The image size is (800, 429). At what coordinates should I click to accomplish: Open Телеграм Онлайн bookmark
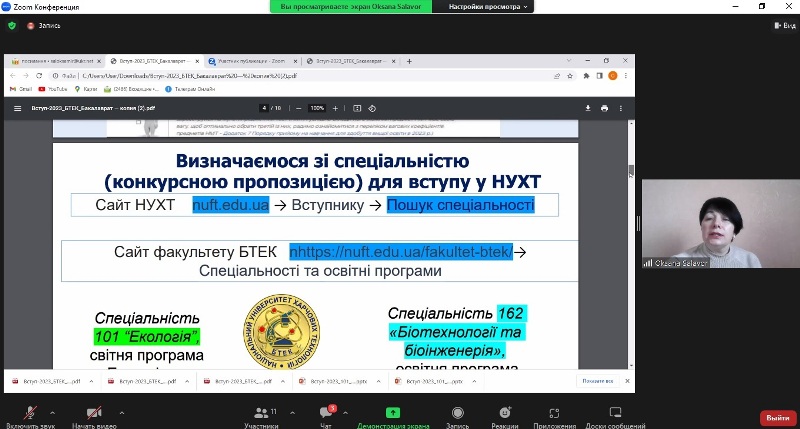click(x=190, y=89)
